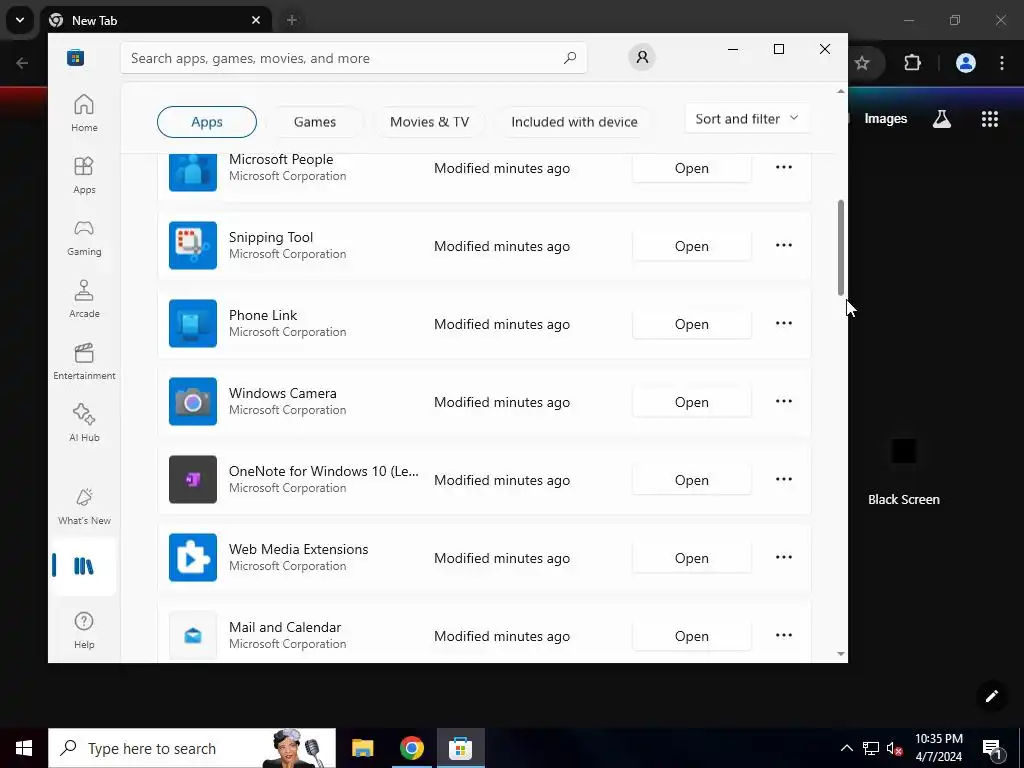
Task: Open the Chrome three-dot menu
Action: pos(1002,63)
